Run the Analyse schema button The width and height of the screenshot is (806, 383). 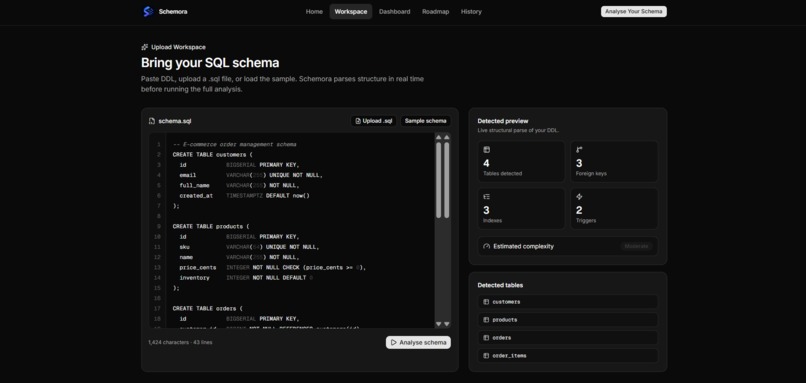tap(418, 342)
